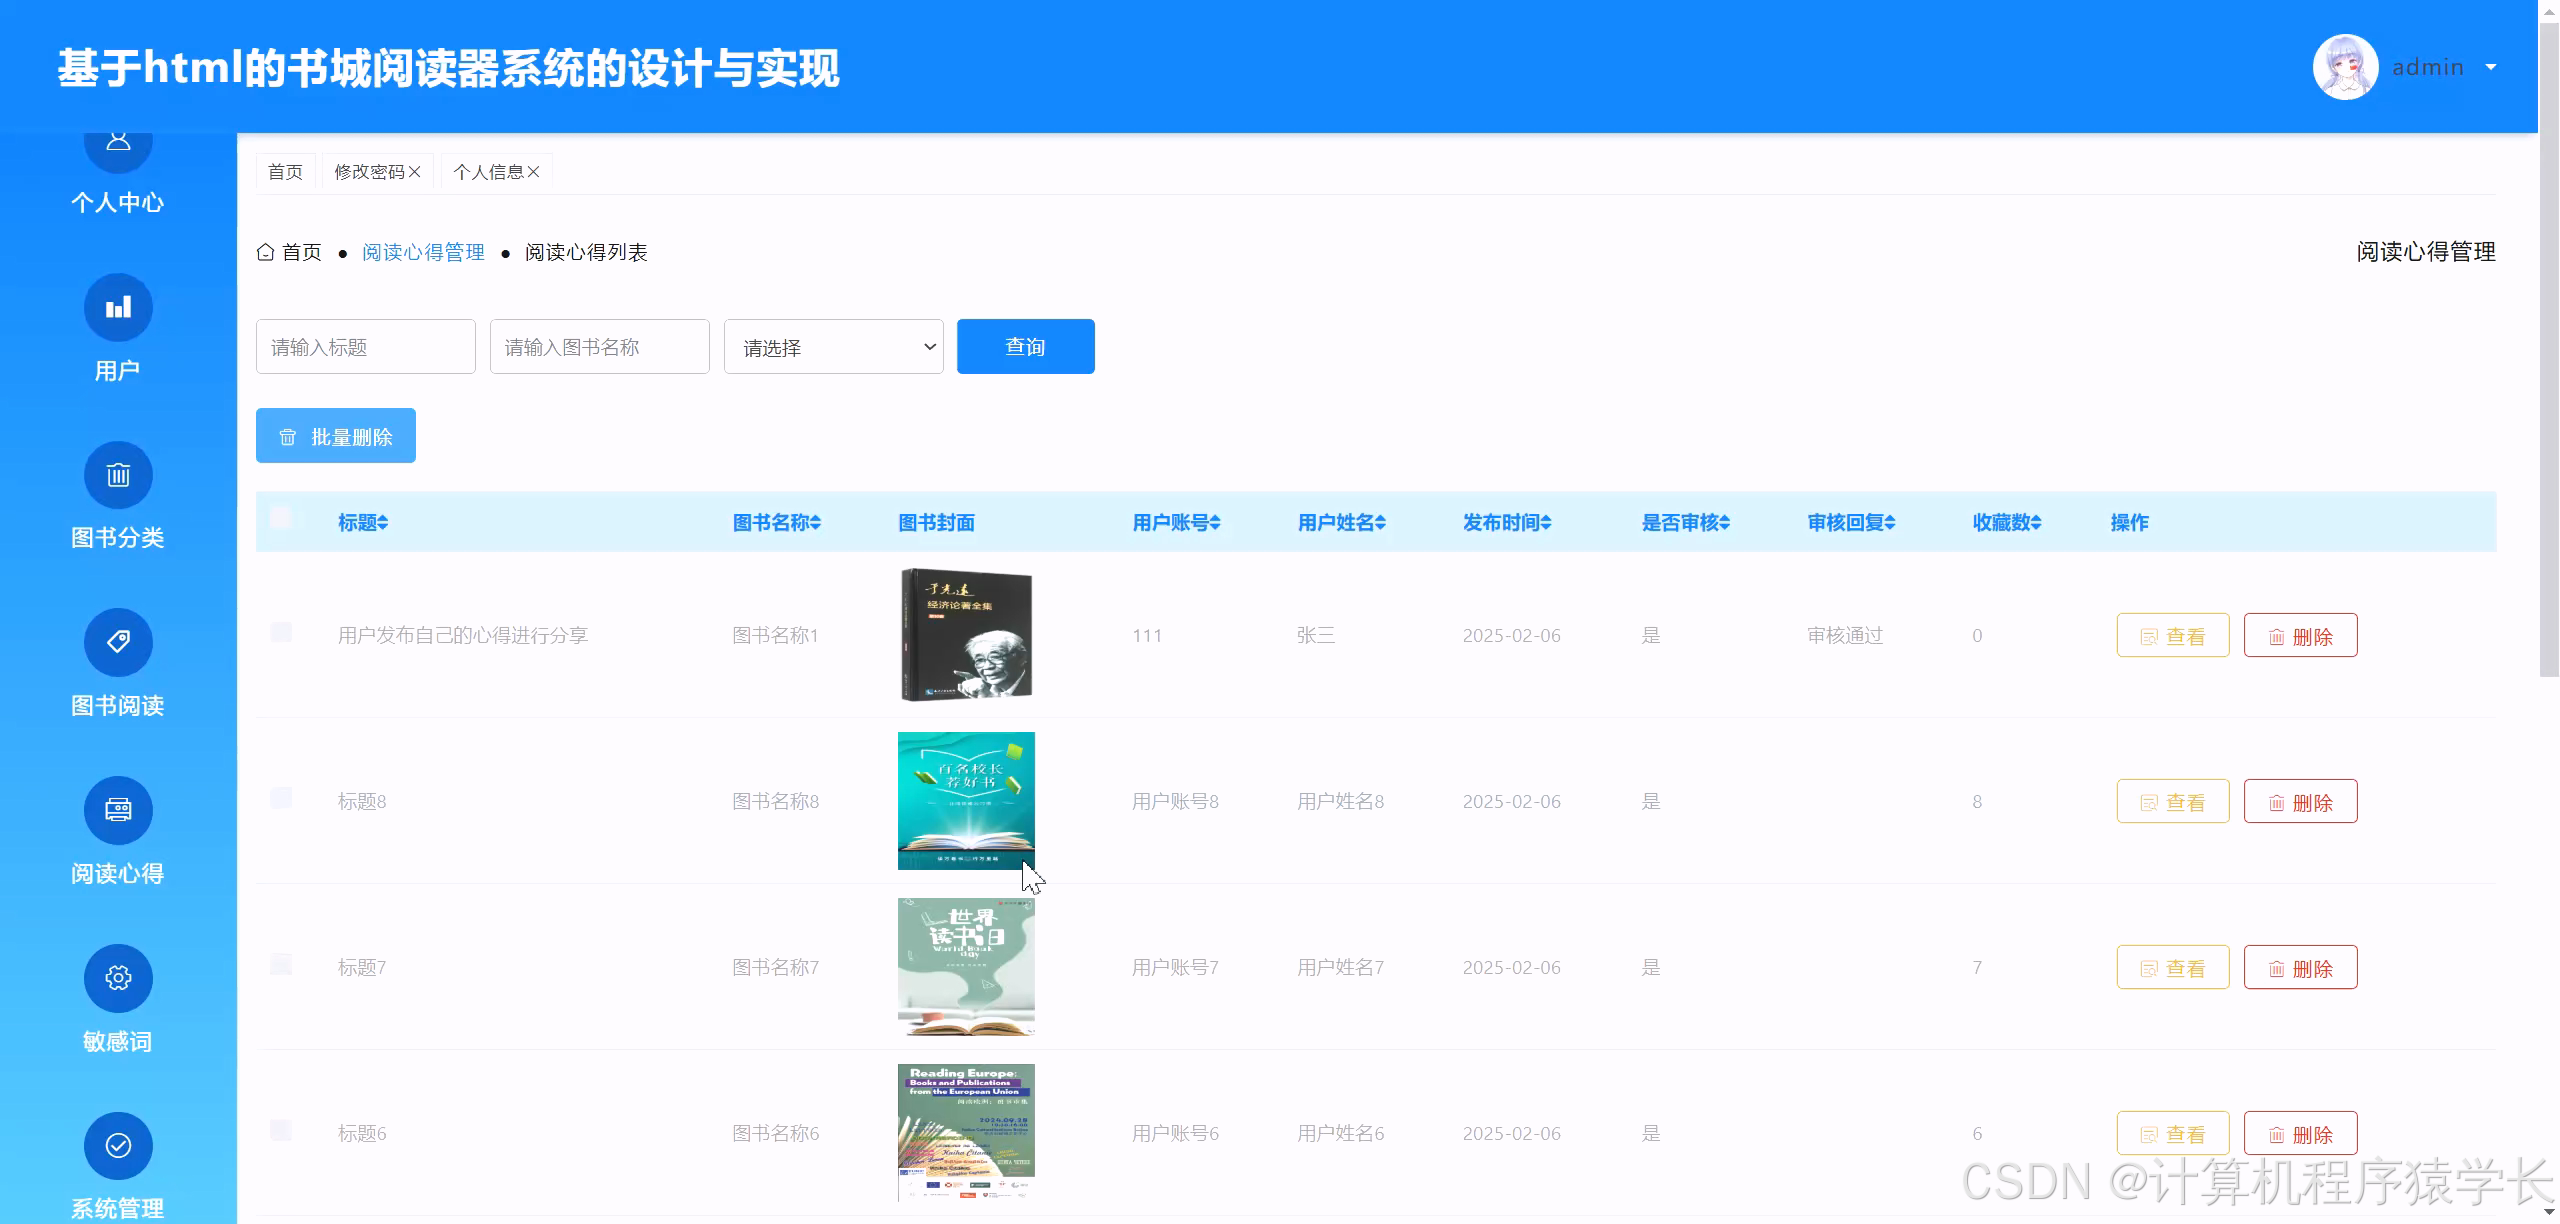Viewport: 2560px width, 1224px height.
Task: Open the 世界读书日 cover thumbnail
Action: [966, 967]
